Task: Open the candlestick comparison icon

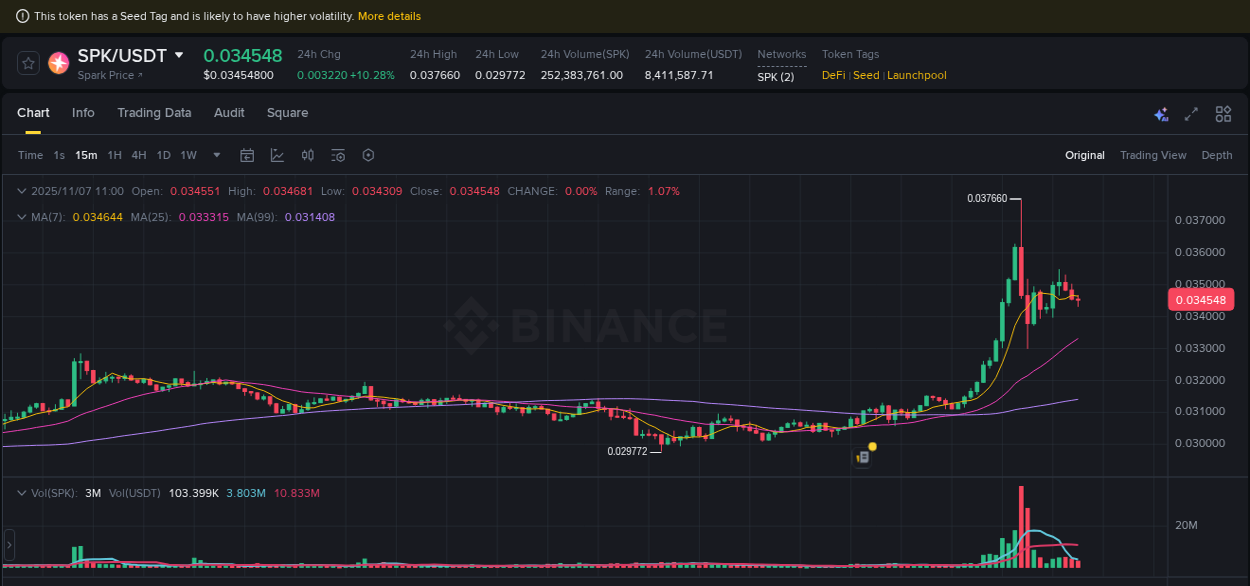Action: point(307,155)
